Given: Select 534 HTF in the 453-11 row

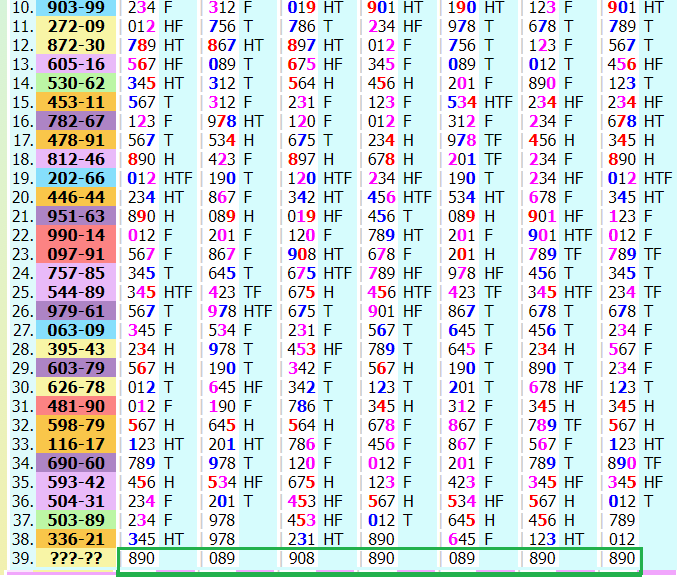Looking at the screenshot, I should coord(480,102).
